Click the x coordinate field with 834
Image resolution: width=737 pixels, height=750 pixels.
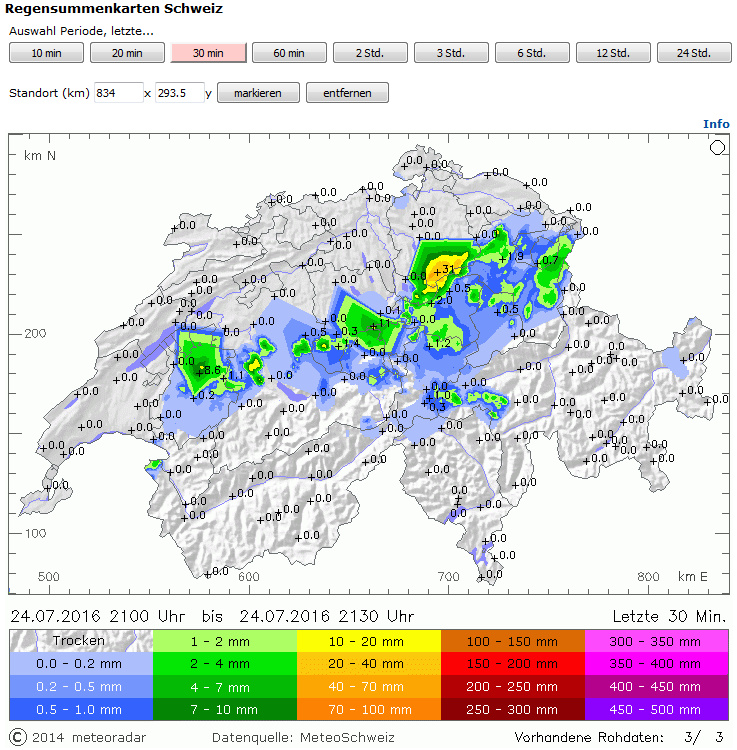[x=118, y=93]
